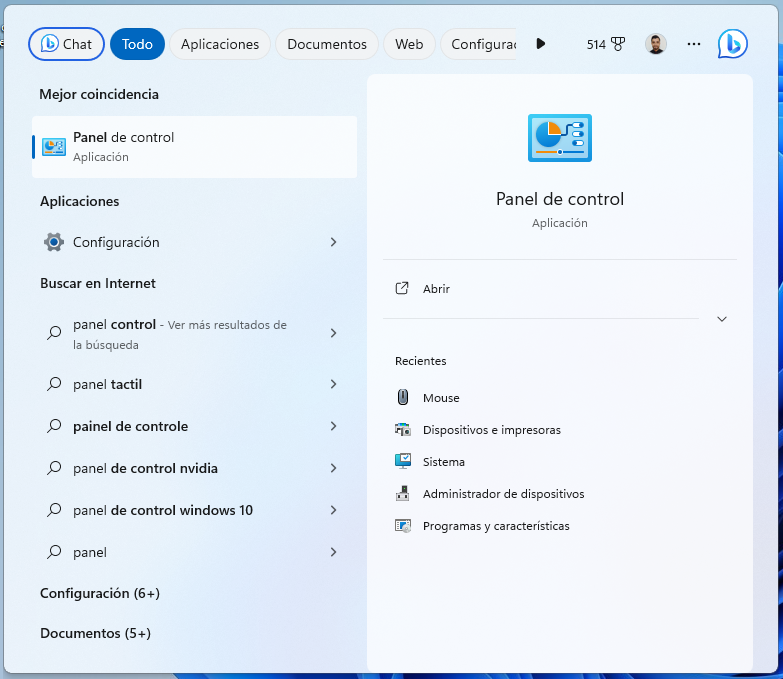Switch to Configuración filter tab

pyautogui.click(x=478, y=44)
